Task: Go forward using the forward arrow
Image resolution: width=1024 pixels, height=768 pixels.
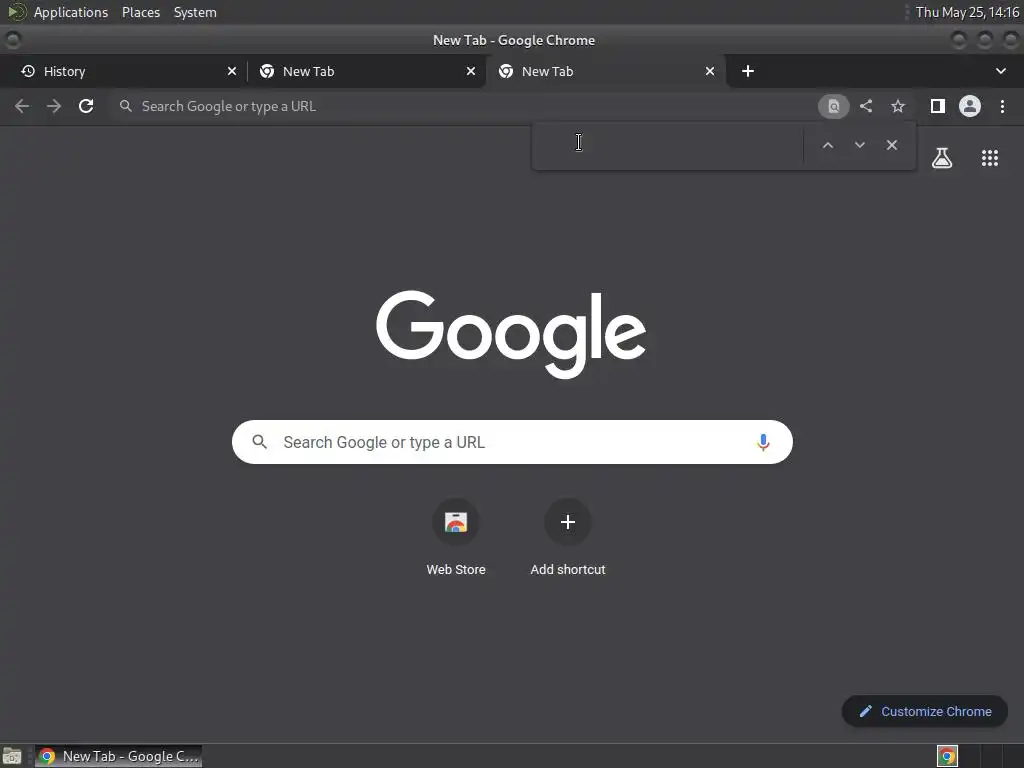Action: 54,106
